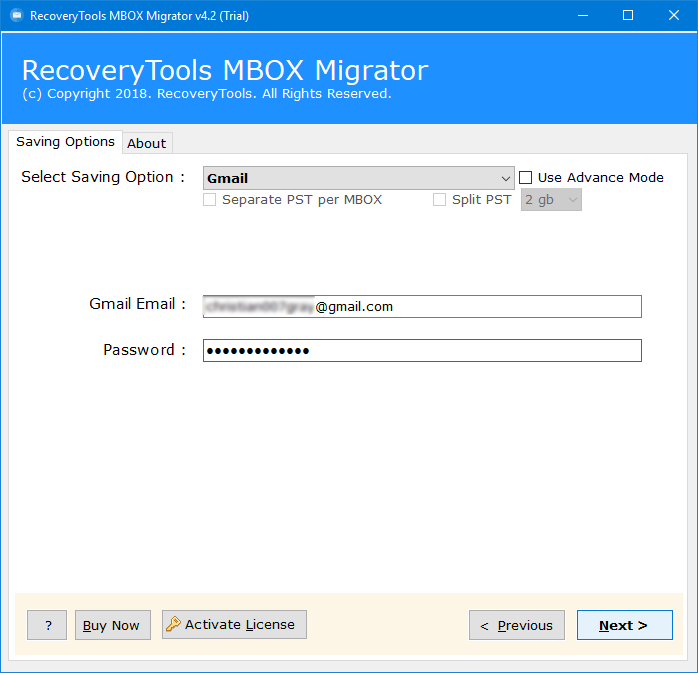
Task: Click the copyright 2018 RecoveryTools text
Action: coord(207,93)
